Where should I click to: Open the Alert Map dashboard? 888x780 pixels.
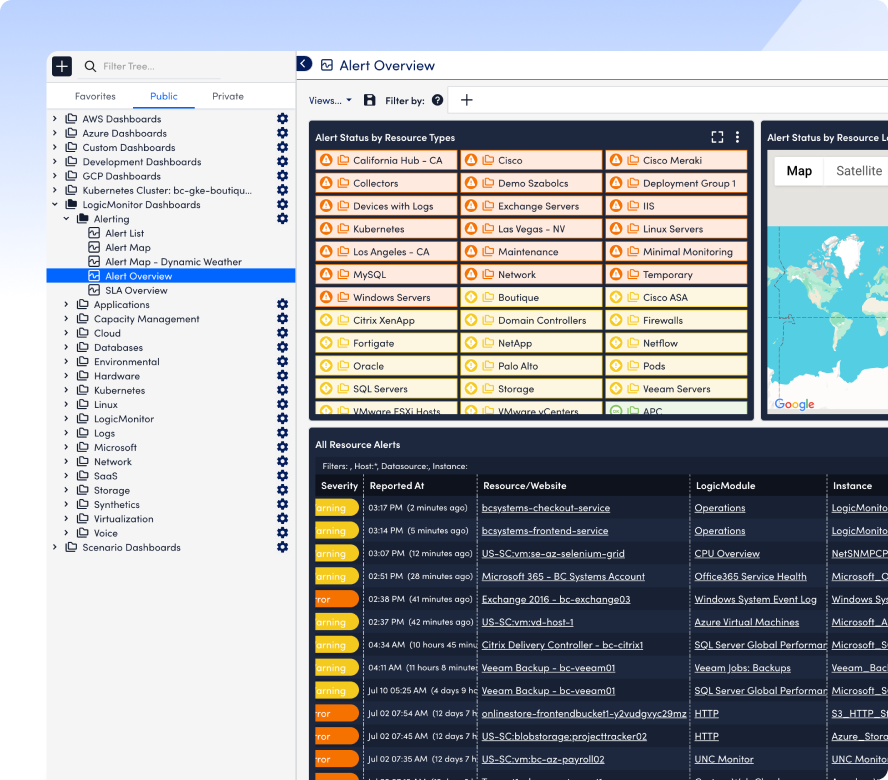coord(128,248)
